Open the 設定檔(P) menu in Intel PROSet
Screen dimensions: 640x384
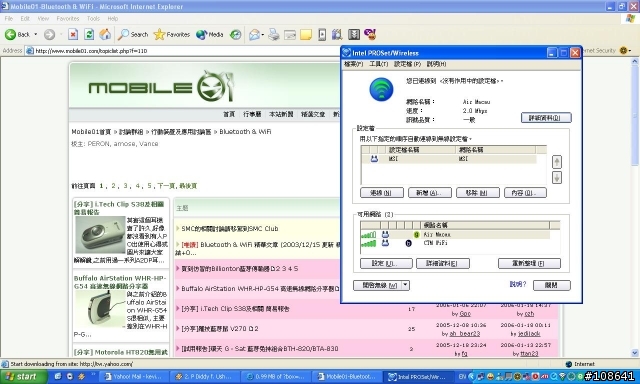(x=407, y=64)
